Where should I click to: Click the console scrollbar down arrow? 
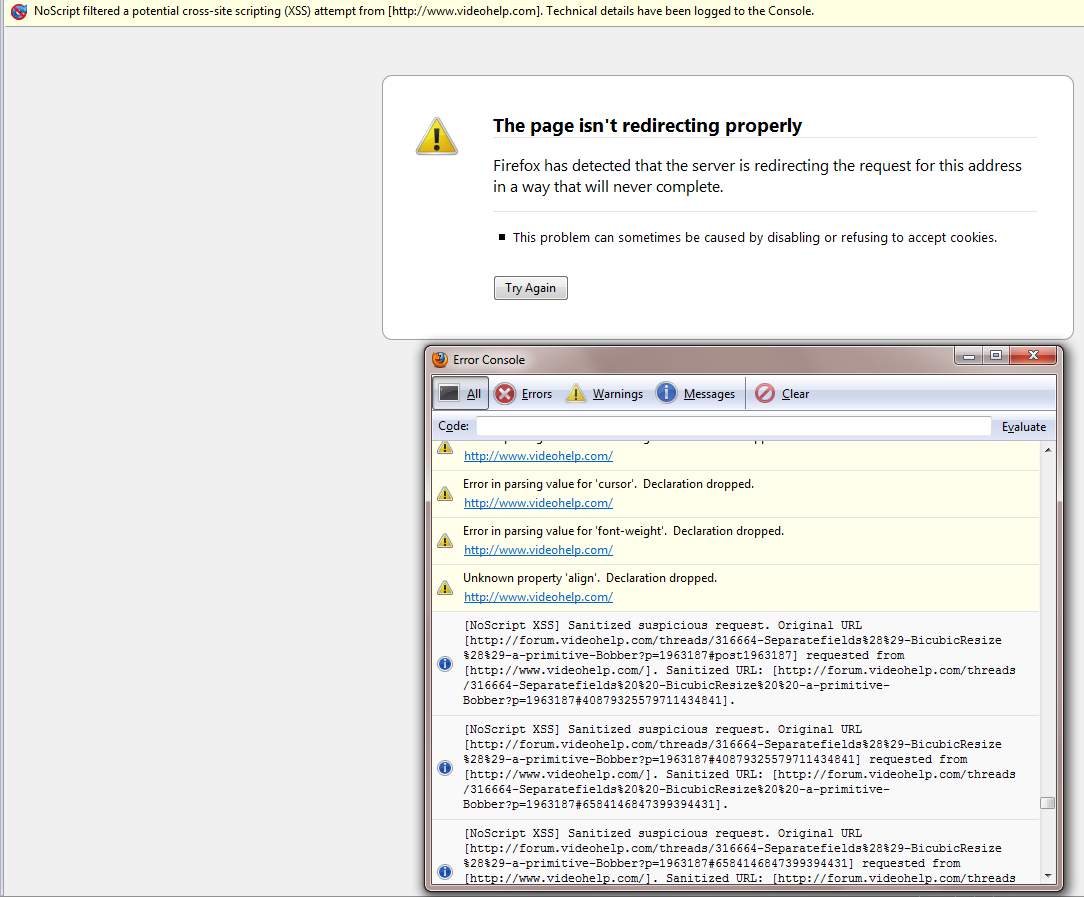tap(1048, 876)
